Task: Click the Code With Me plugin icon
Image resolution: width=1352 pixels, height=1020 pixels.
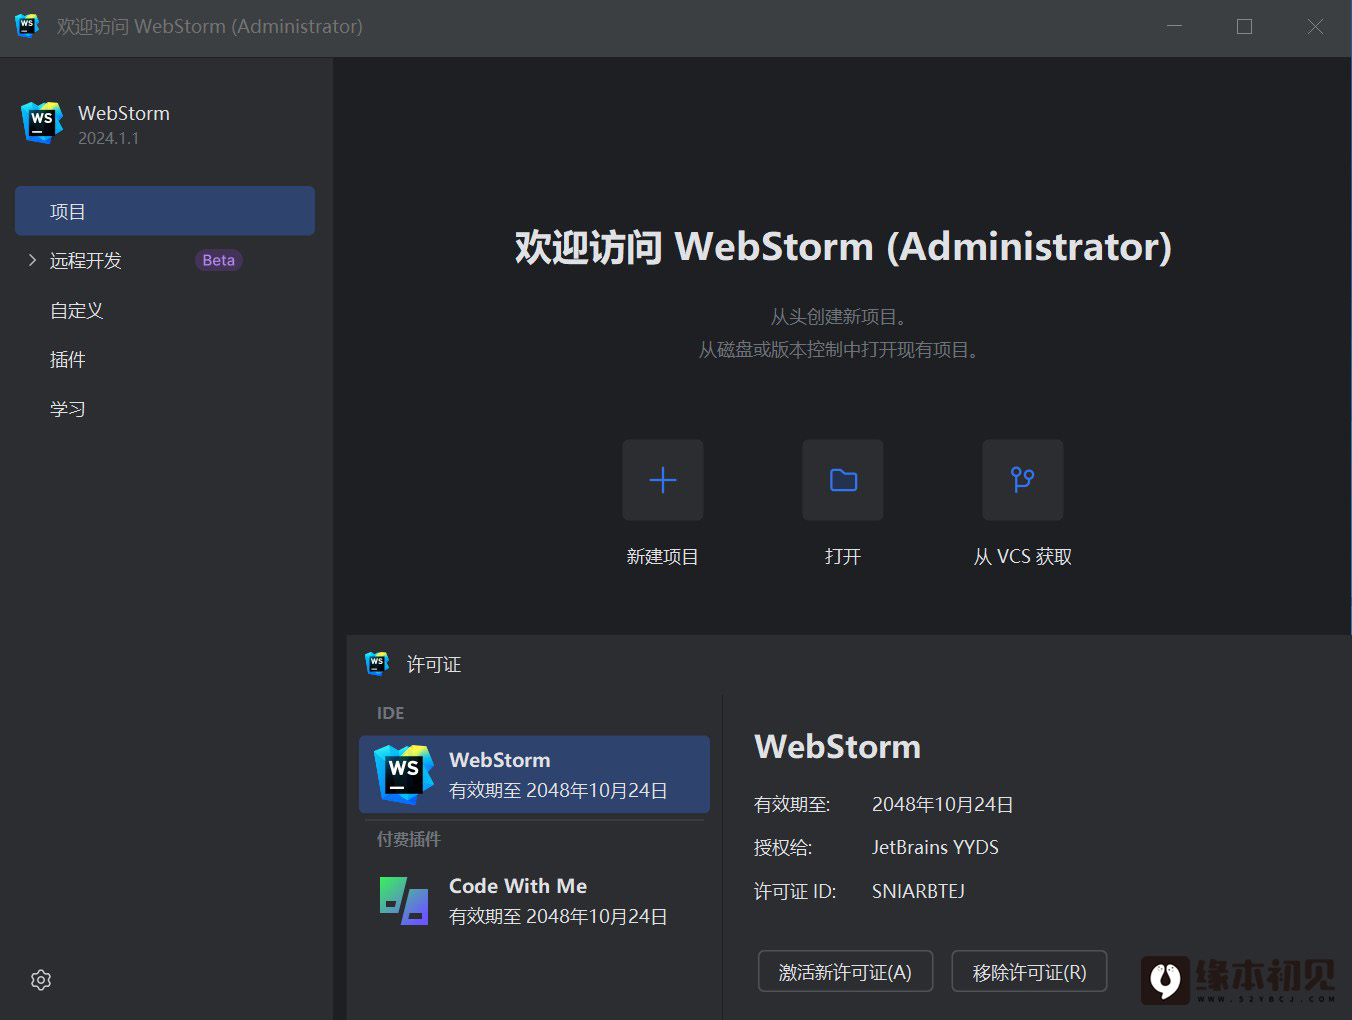Action: coord(404,900)
